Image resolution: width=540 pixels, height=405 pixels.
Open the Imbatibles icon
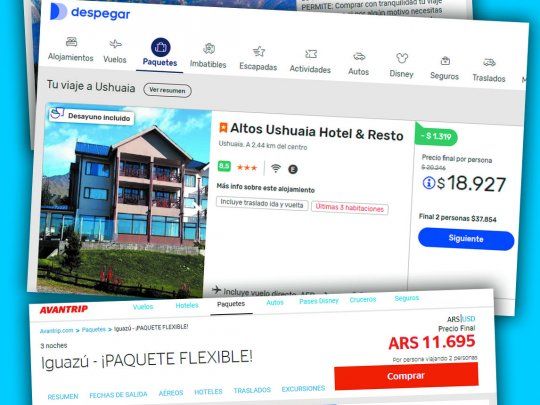(209, 49)
